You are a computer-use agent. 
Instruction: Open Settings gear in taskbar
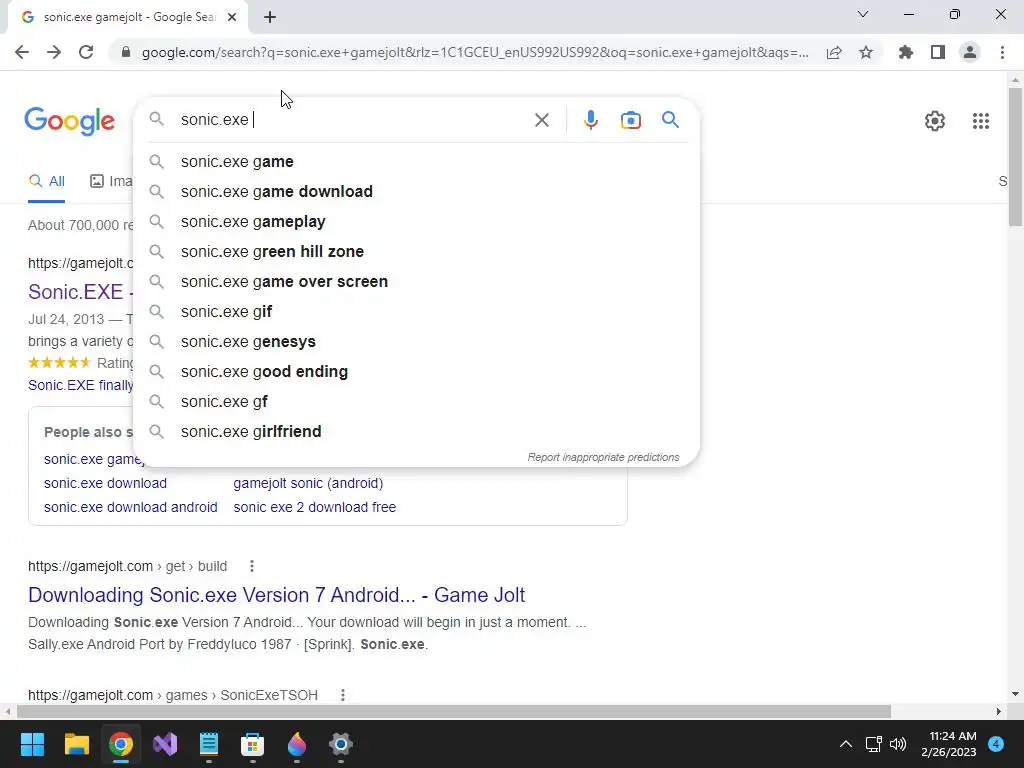(341, 744)
